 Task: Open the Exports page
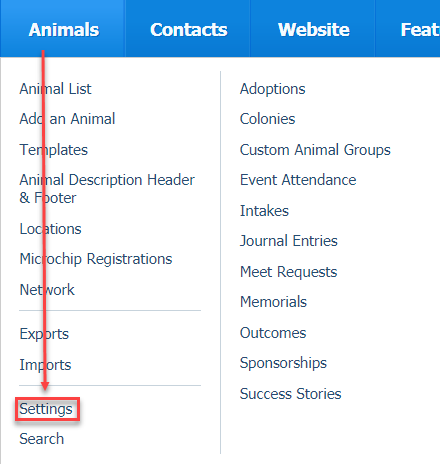44,334
